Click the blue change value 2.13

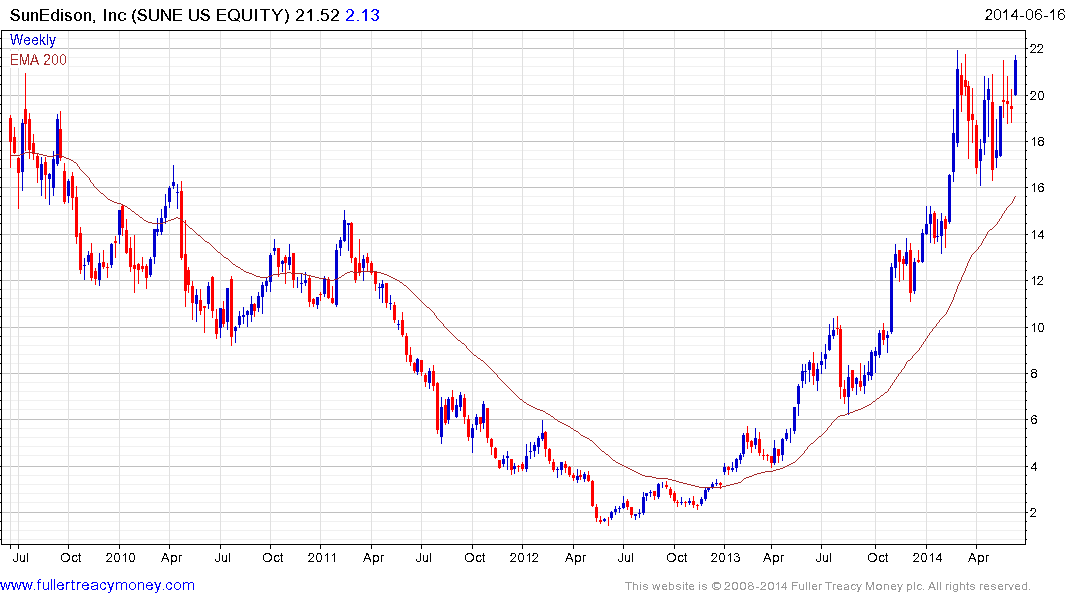[x=362, y=15]
